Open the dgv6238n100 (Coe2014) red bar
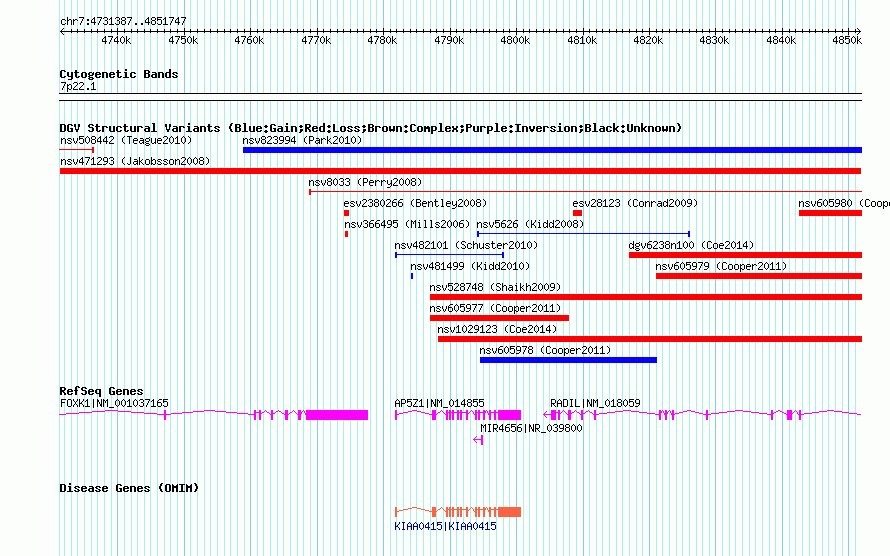 coord(745,255)
